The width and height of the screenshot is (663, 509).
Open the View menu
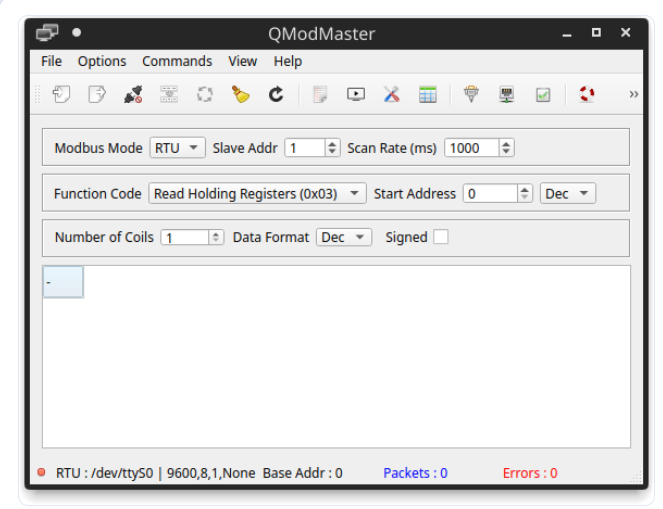243,61
